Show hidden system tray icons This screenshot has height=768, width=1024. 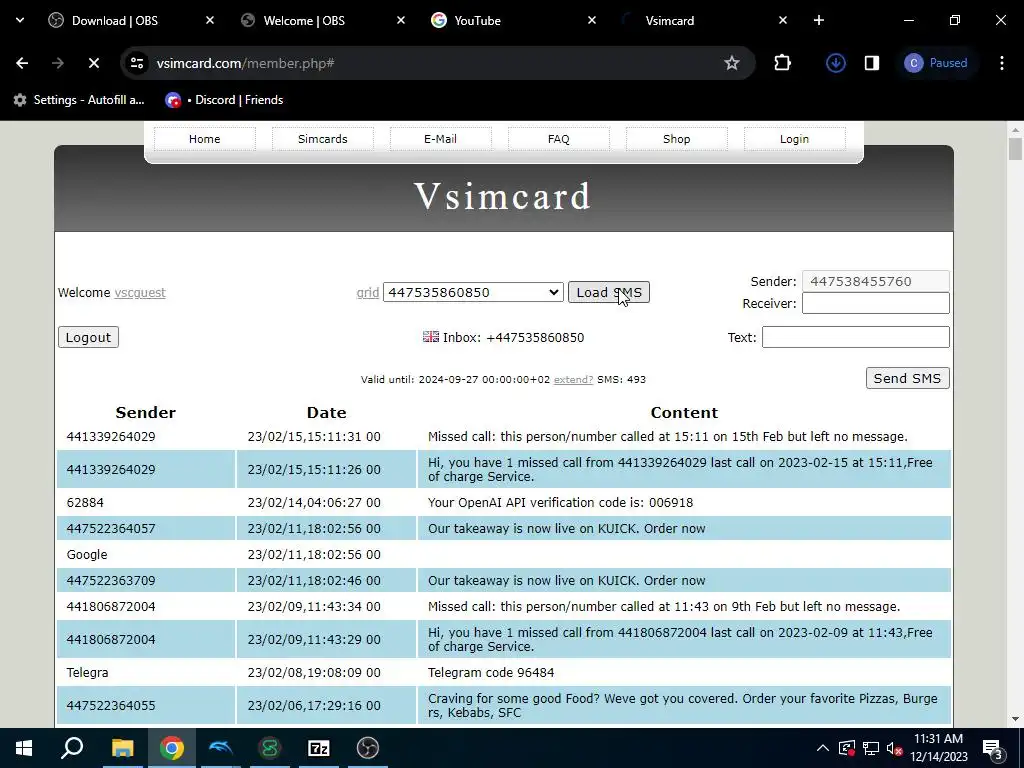(x=823, y=748)
